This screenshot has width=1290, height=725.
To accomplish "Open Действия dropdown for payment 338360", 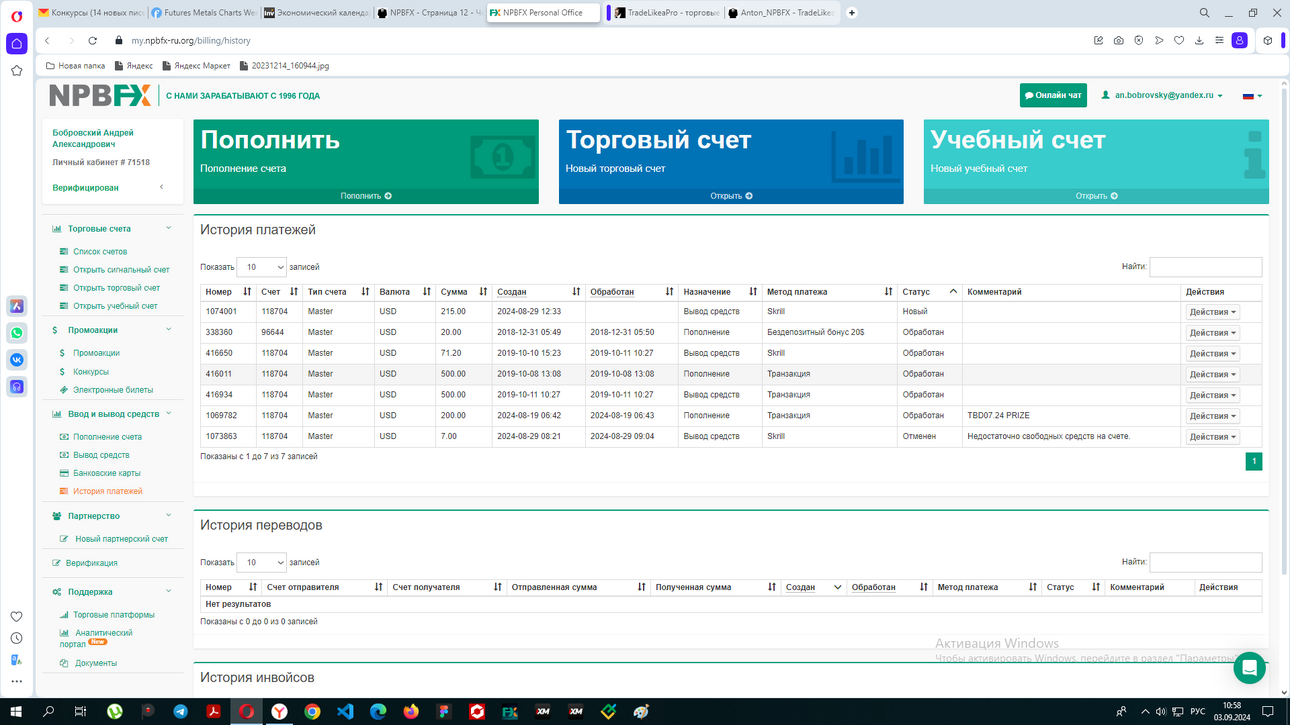I will coord(1212,333).
